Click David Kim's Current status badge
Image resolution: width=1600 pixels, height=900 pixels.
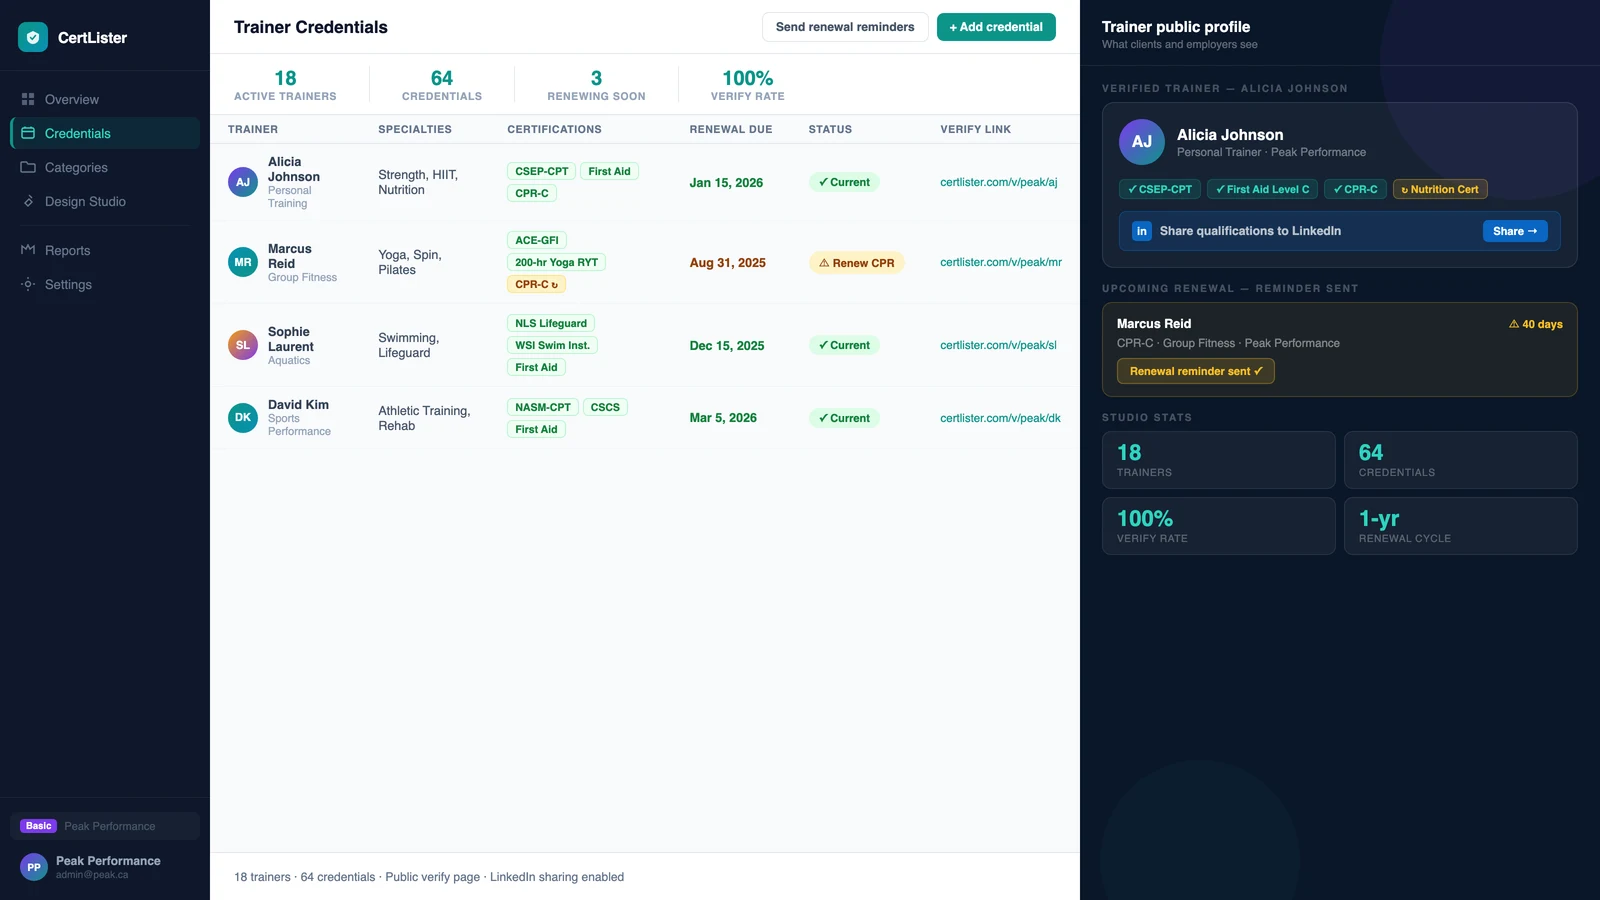844,418
